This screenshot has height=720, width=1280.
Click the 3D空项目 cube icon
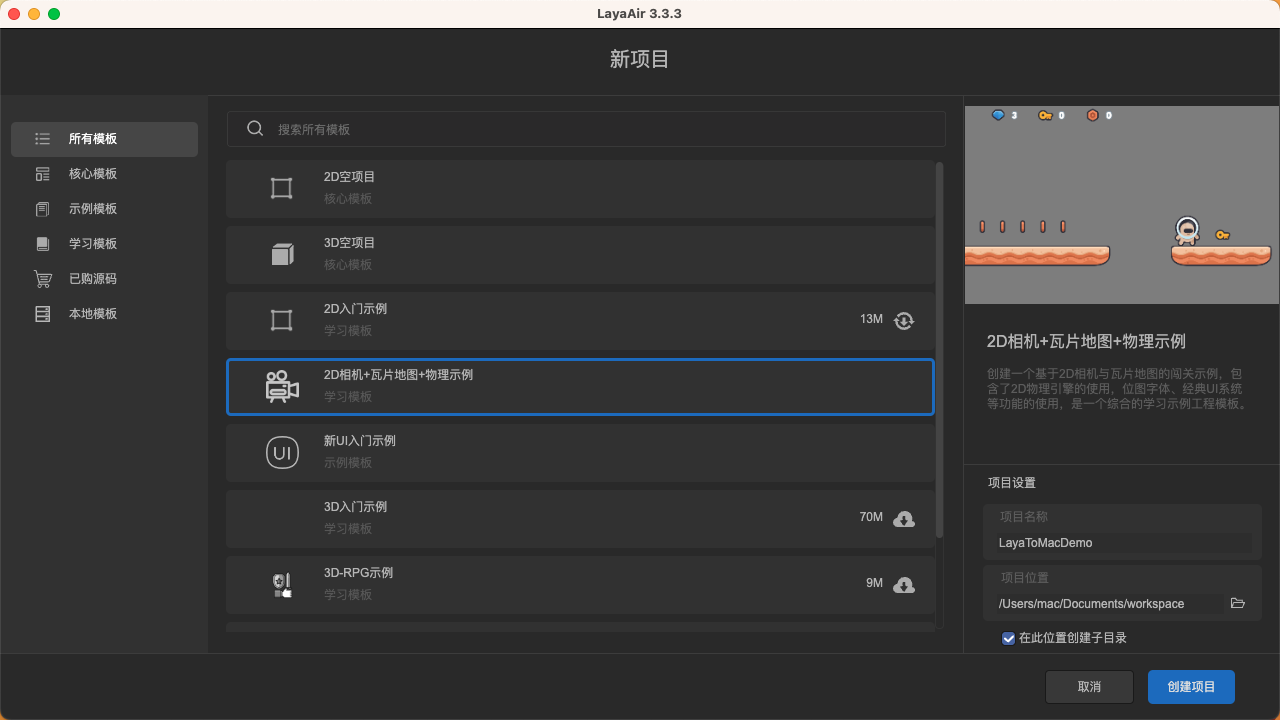(x=282, y=254)
